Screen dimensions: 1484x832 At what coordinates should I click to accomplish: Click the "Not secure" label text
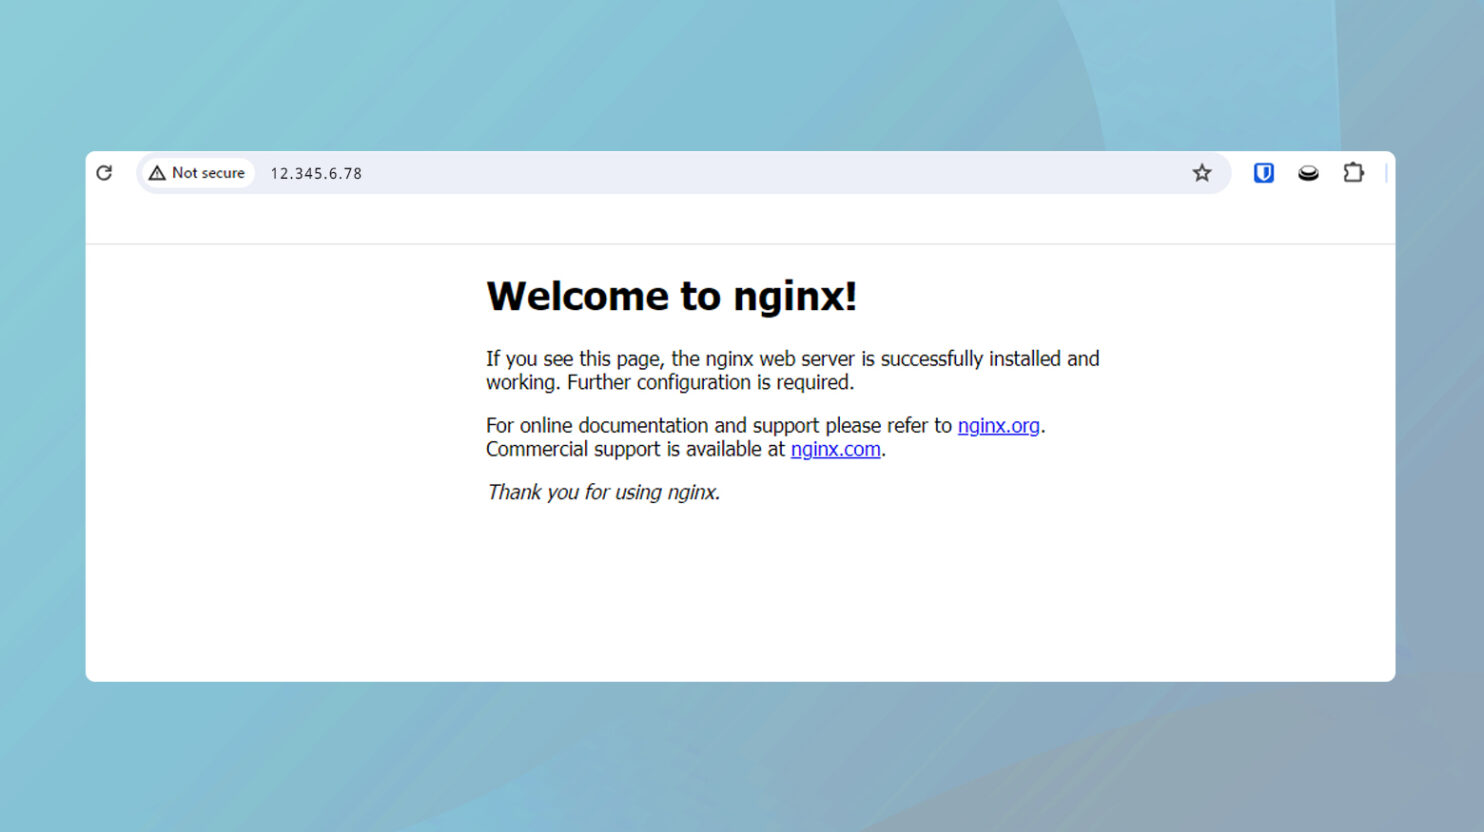(x=208, y=173)
